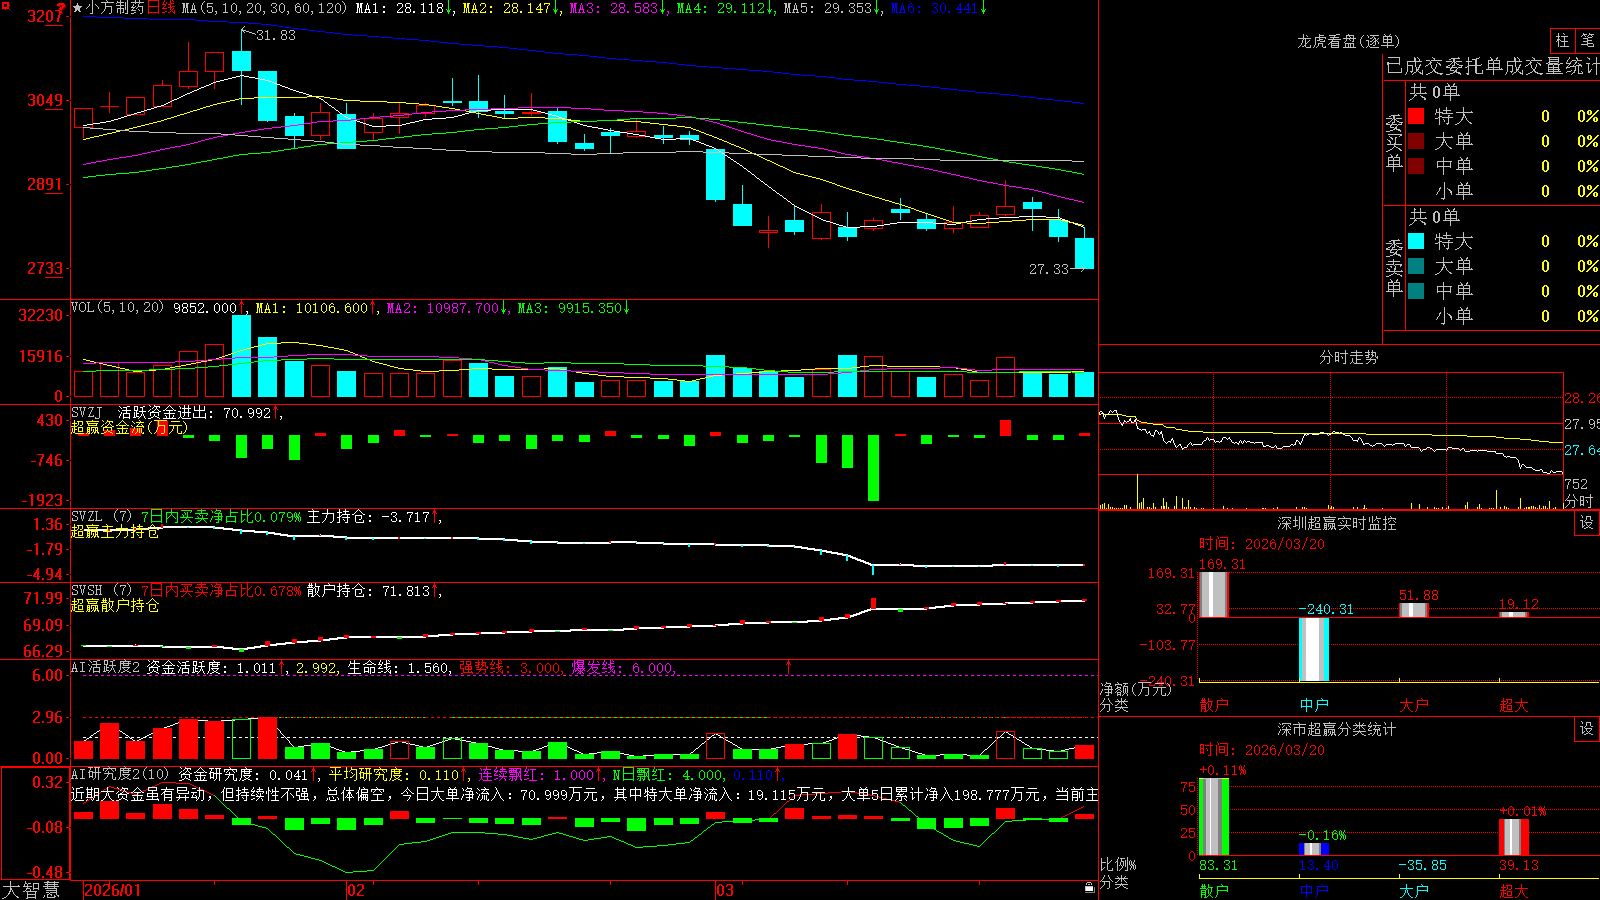Image resolution: width=1600 pixels, height=900 pixels.
Task: Click the 深圳超赢实时监控 panel title
Action: pyautogui.click(x=1337, y=523)
